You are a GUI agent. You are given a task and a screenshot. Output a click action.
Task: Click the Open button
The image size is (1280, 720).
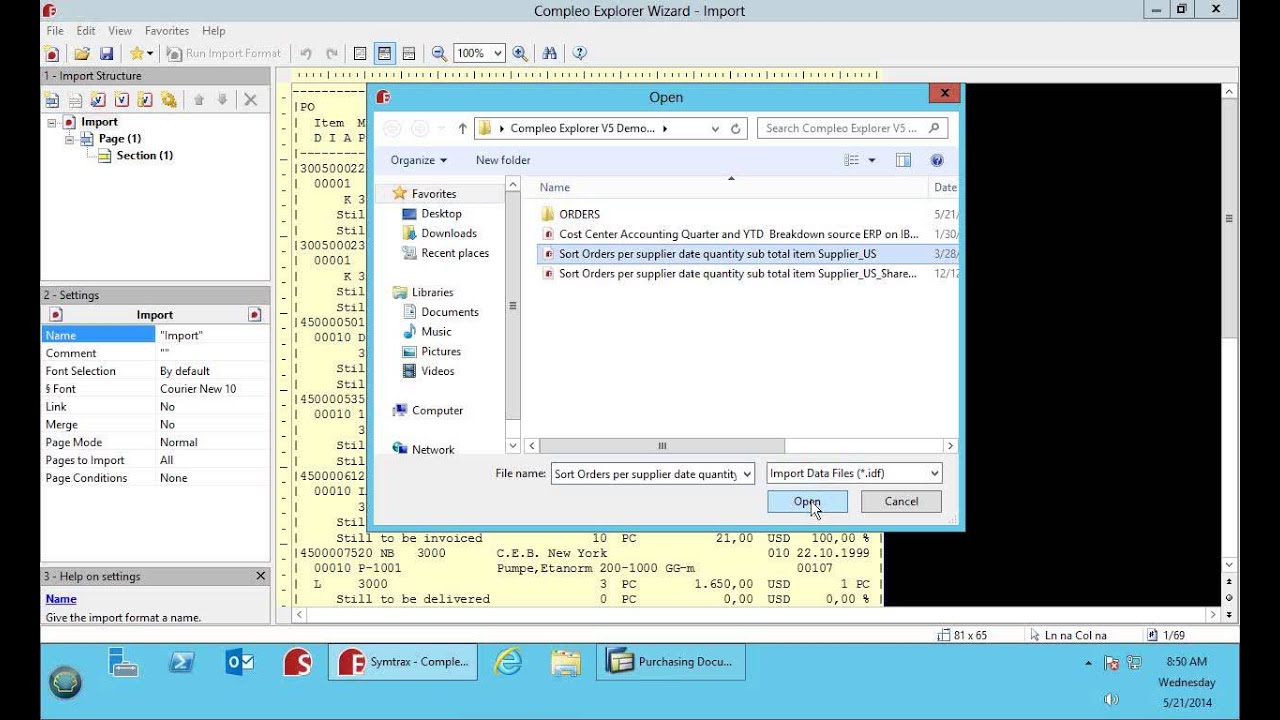click(x=807, y=501)
